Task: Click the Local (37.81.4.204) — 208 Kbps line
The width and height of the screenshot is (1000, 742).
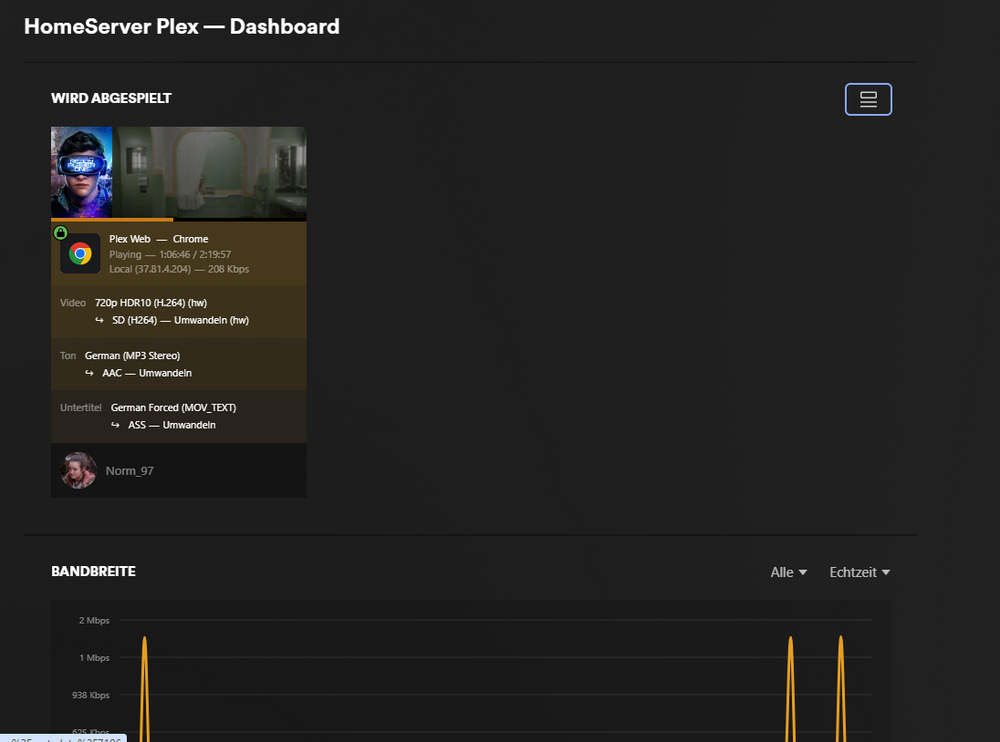Action: click(179, 269)
